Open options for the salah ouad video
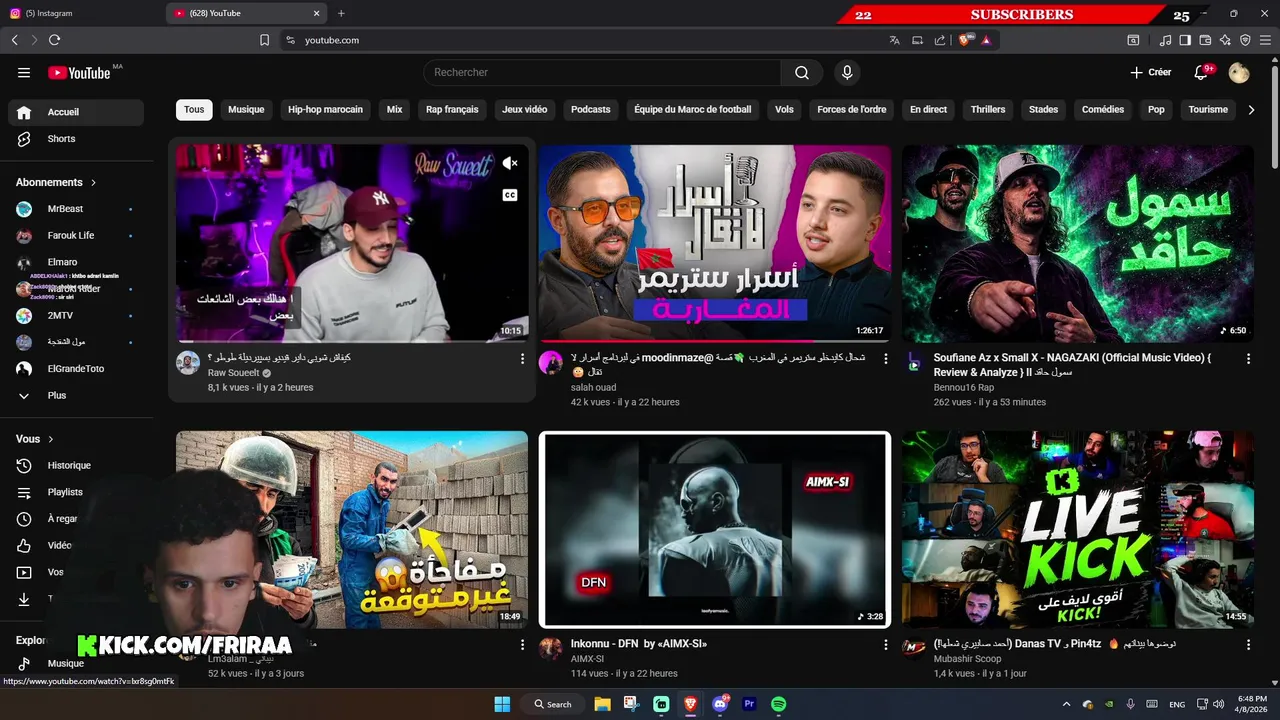This screenshot has width=1280, height=720. coord(885,358)
